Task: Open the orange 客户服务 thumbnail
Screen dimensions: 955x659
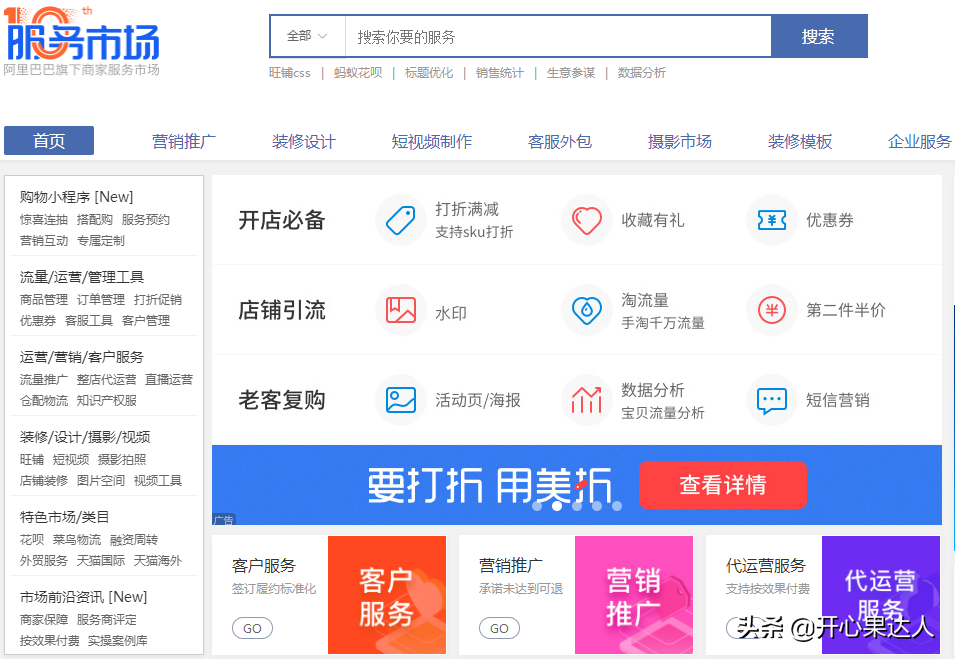Action: (387, 595)
